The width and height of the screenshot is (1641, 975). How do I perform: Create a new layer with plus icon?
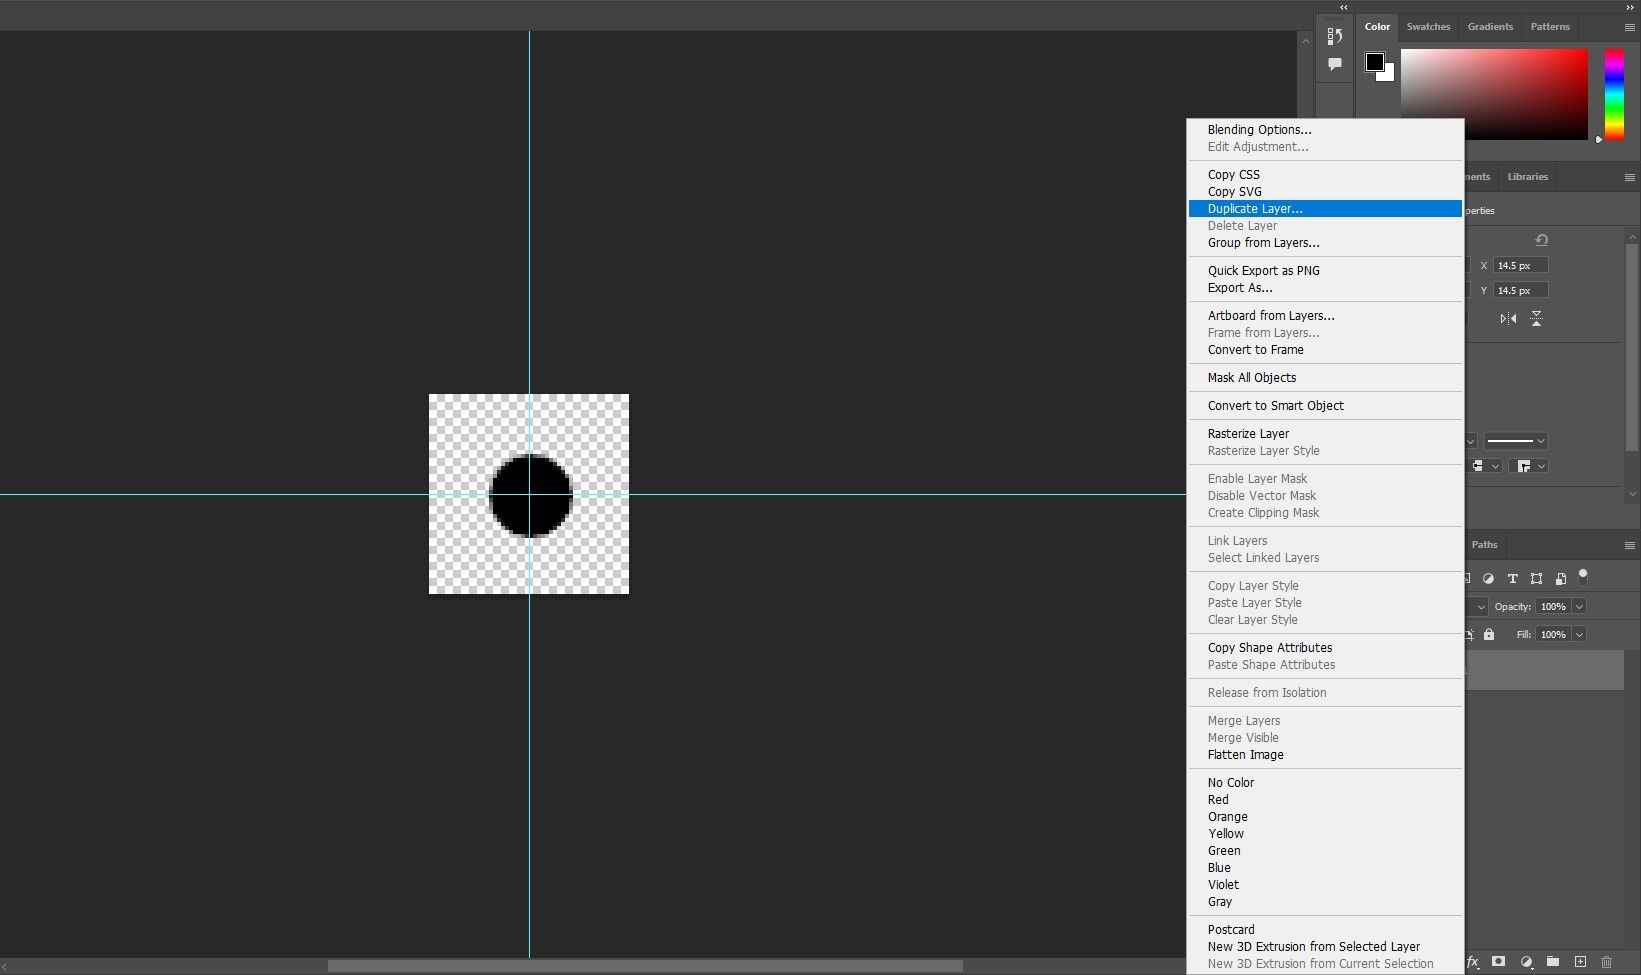[1580, 961]
